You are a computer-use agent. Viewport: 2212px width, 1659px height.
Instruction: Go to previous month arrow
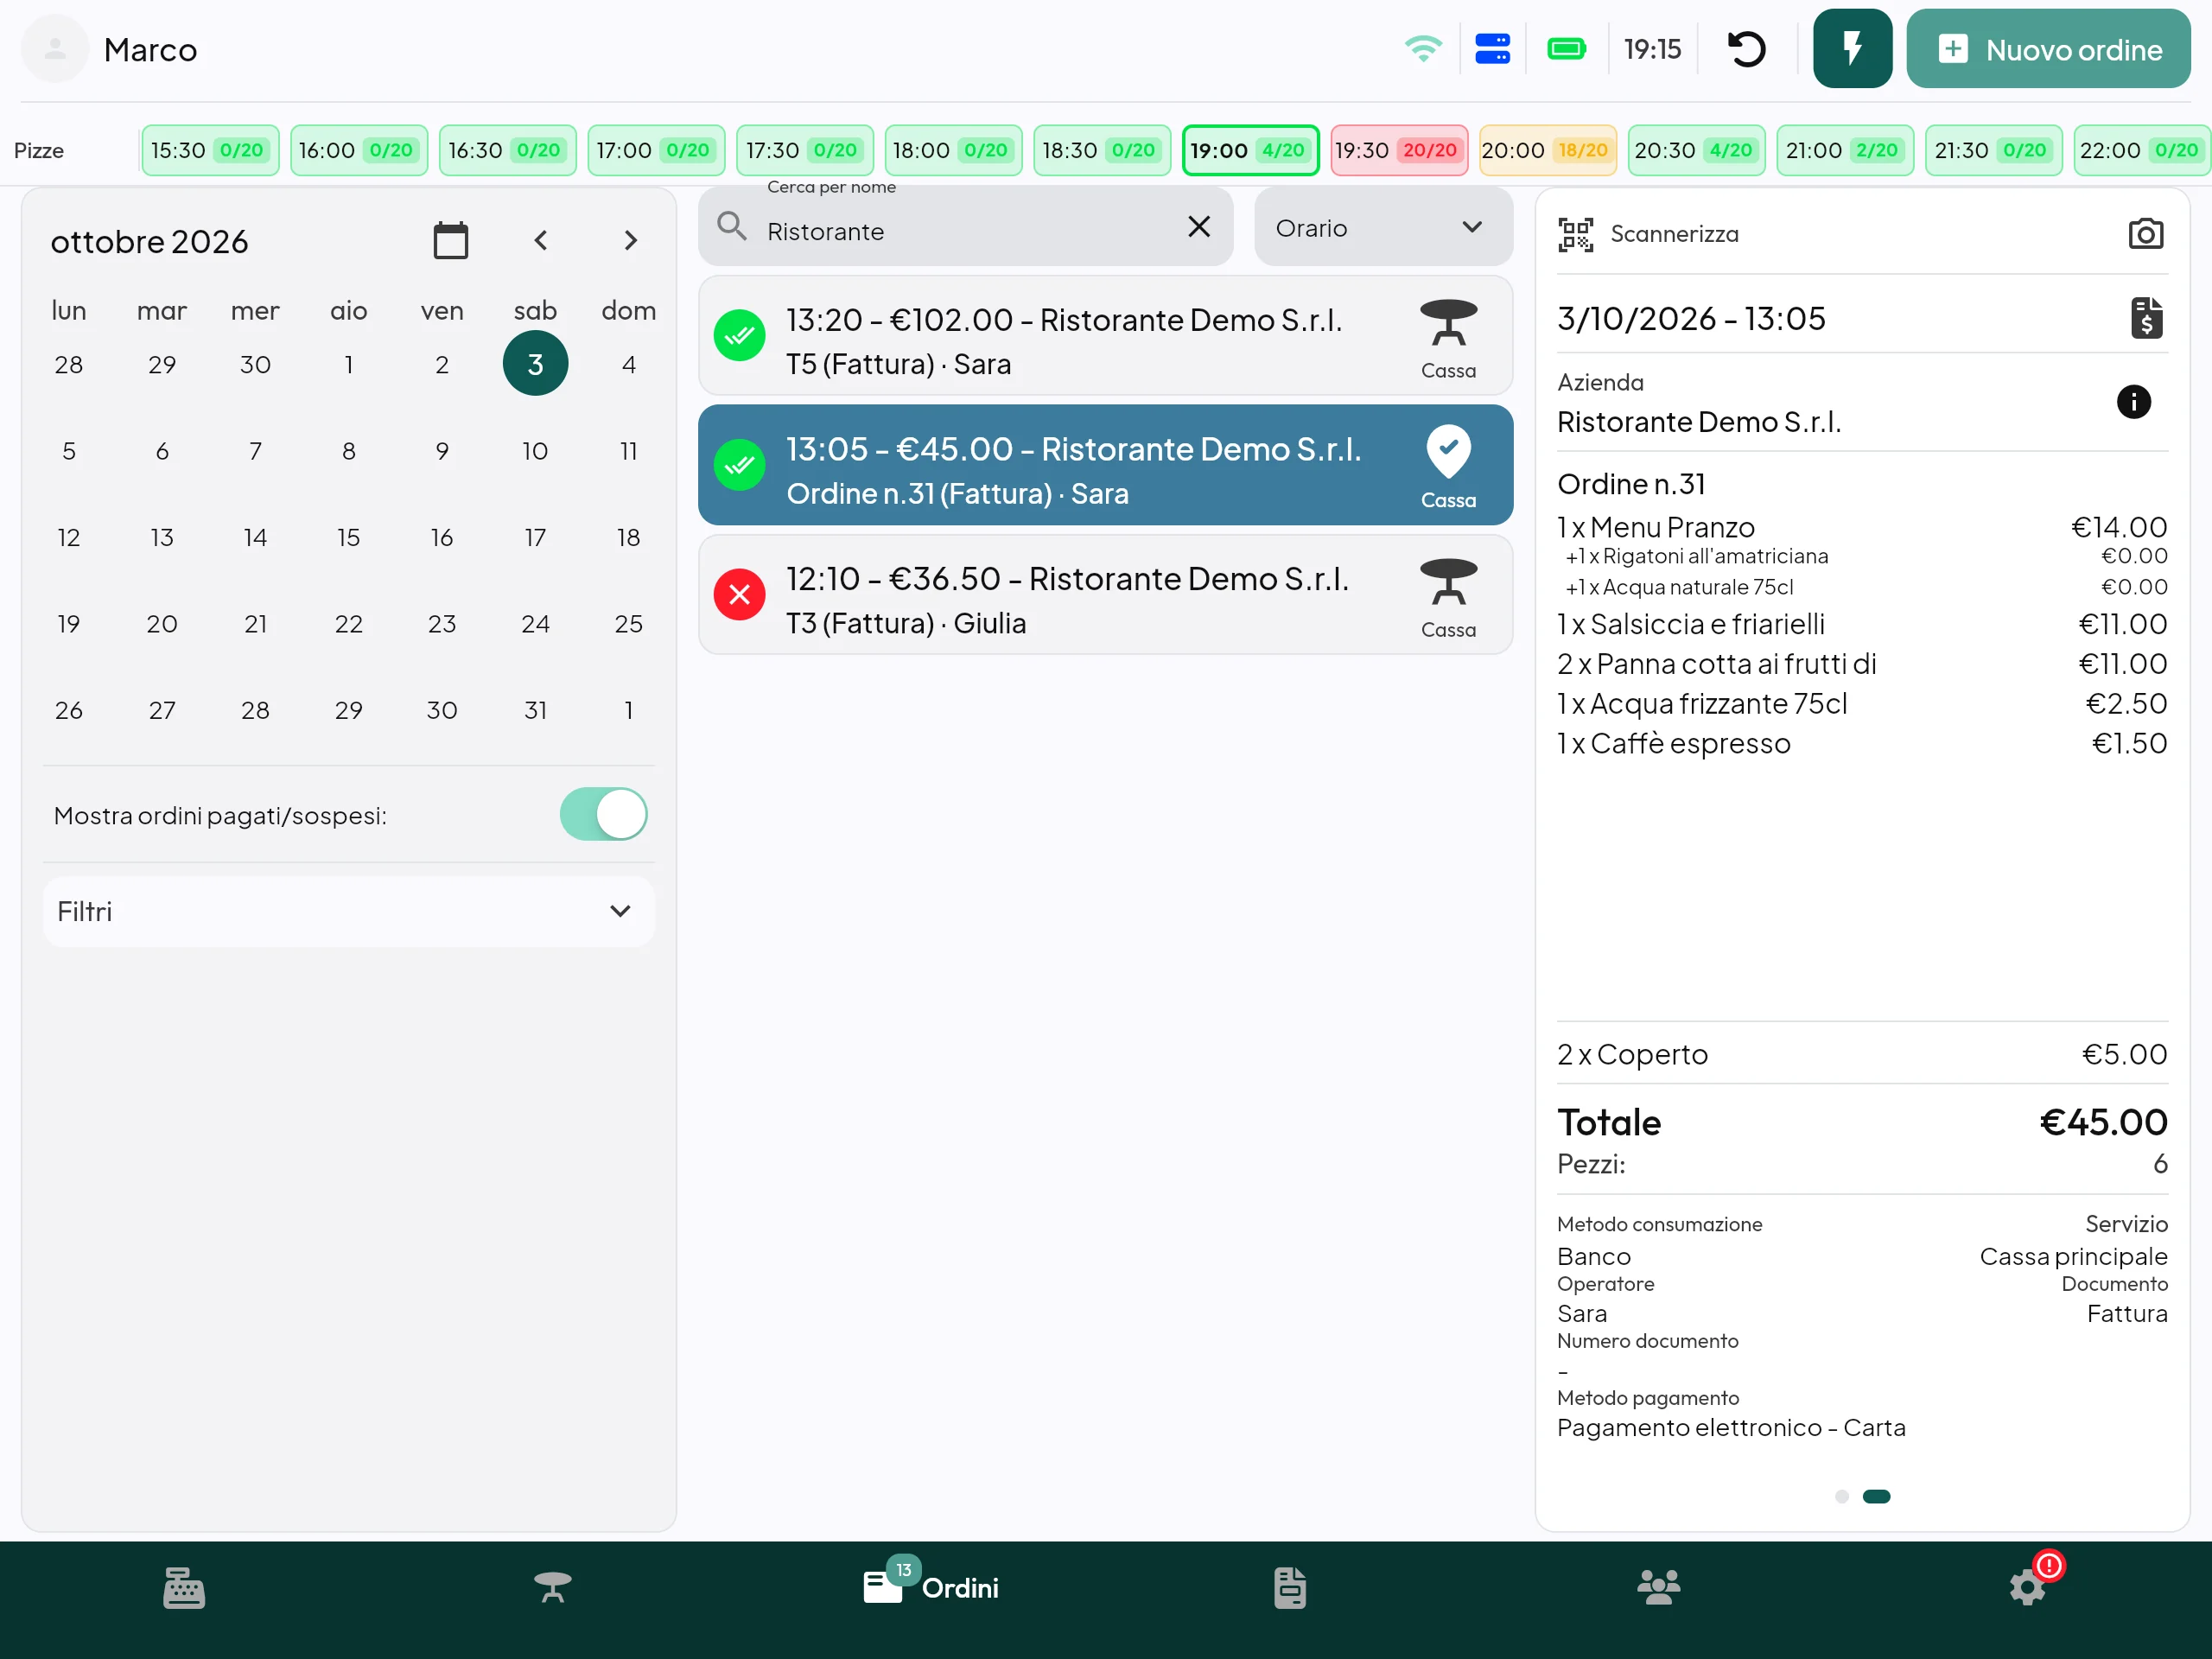coord(540,240)
